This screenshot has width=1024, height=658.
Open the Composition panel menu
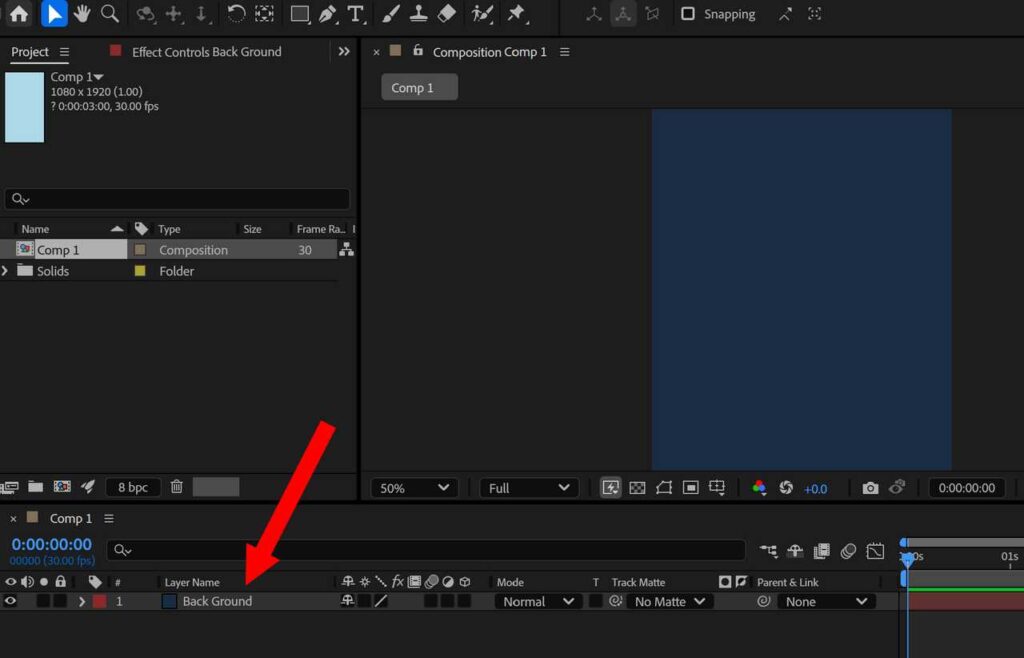(565, 52)
